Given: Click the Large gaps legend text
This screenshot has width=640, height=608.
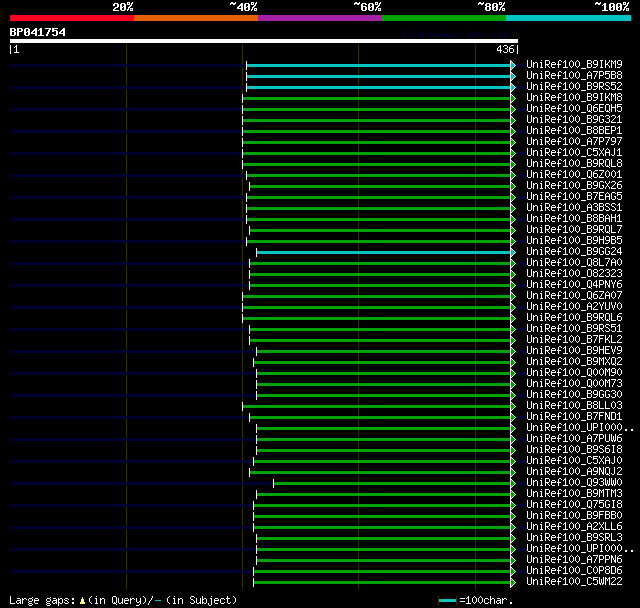Looking at the screenshot, I should (42, 601).
